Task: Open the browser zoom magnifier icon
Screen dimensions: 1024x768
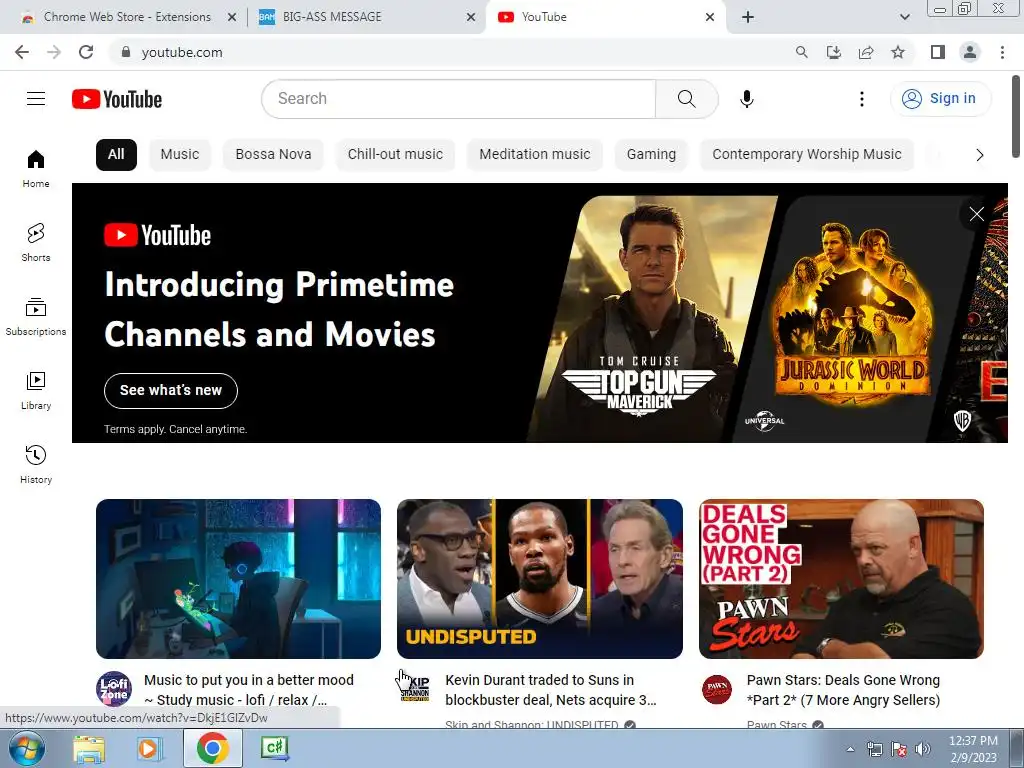Action: point(801,52)
